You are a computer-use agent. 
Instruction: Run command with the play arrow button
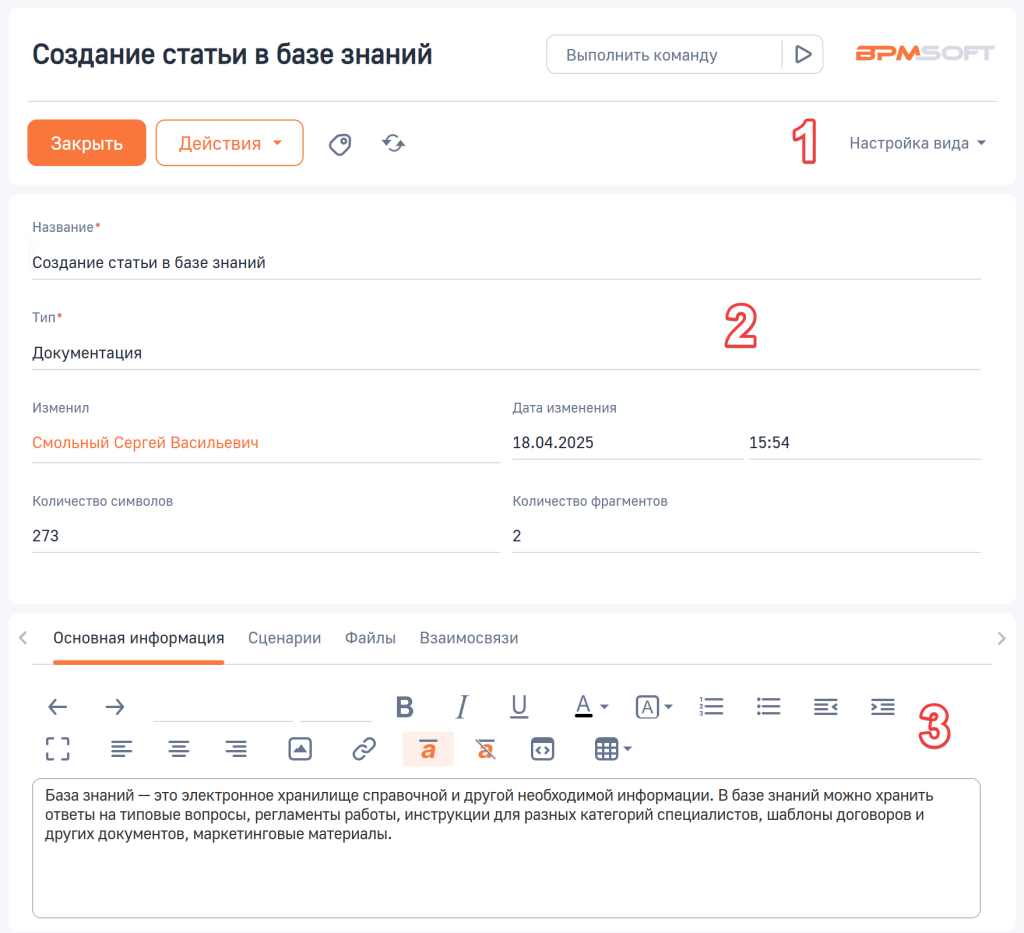pyautogui.click(x=803, y=54)
